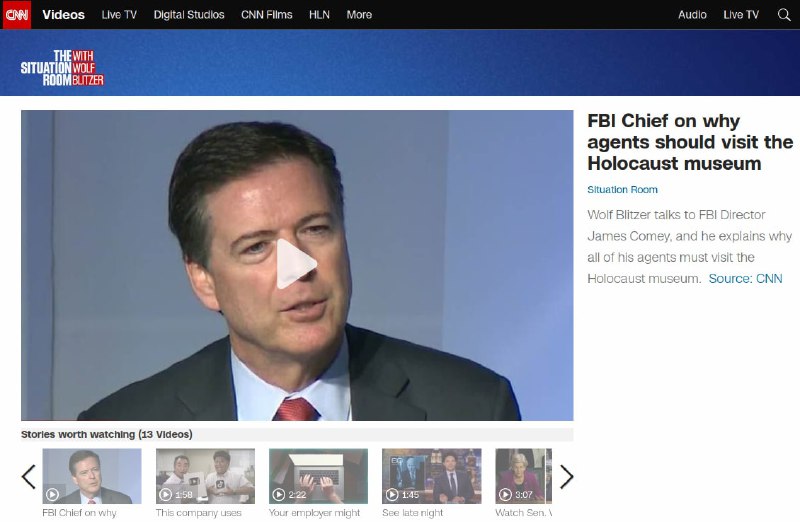
Task: Click the Source: CNN link
Action: point(745,279)
